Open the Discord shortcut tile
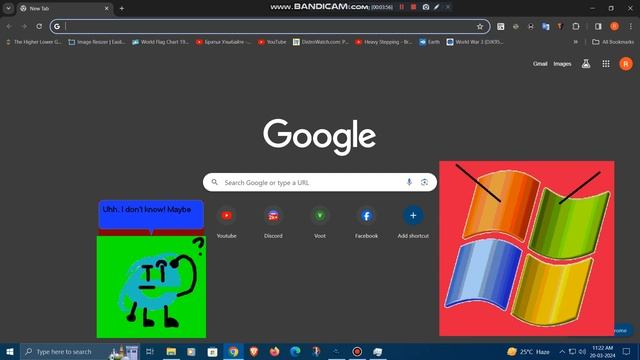 point(273,222)
